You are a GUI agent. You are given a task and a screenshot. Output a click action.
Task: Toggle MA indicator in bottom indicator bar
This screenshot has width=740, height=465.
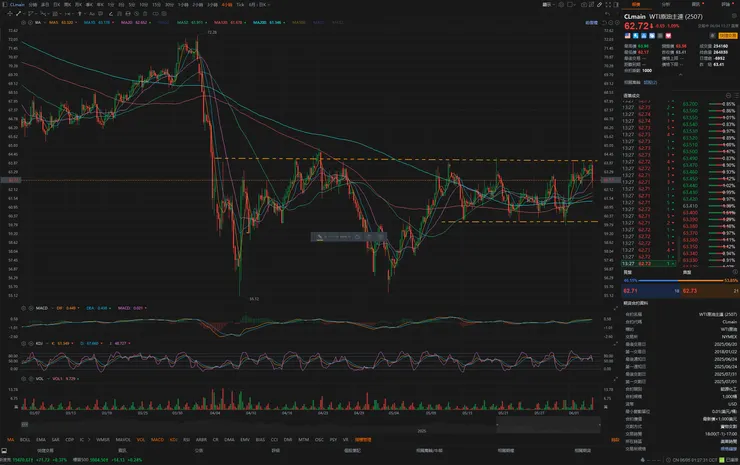click(x=10, y=440)
